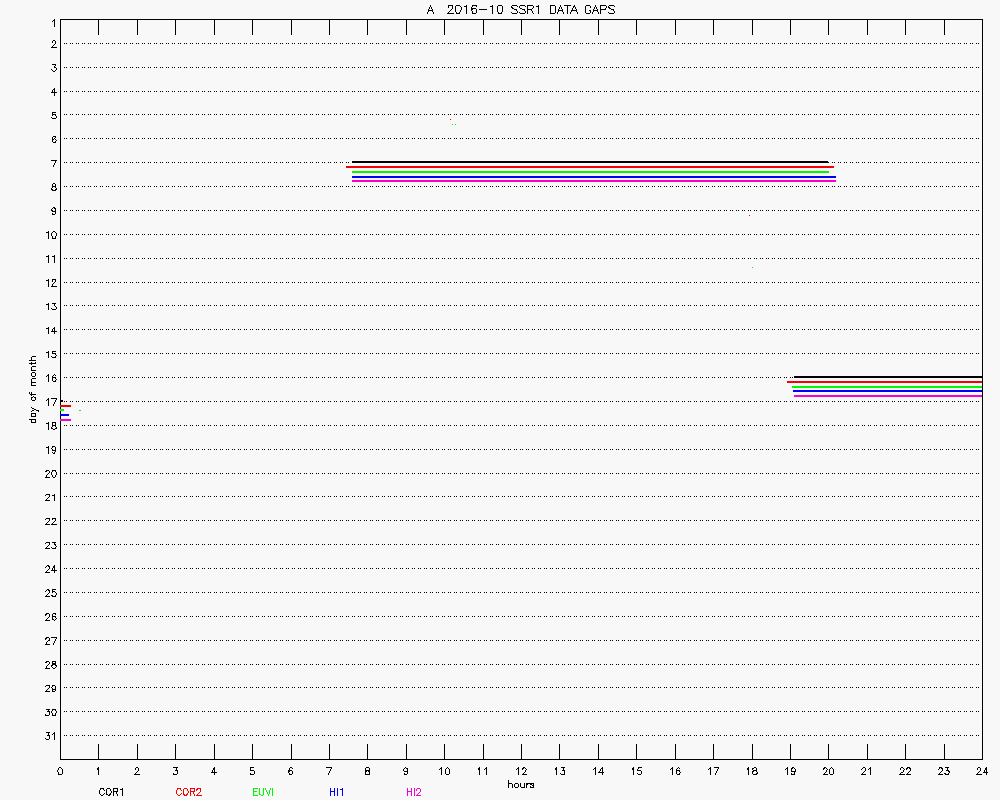Click the hour 0 tick label
Image resolution: width=1000 pixels, height=800 pixels.
(x=60, y=771)
